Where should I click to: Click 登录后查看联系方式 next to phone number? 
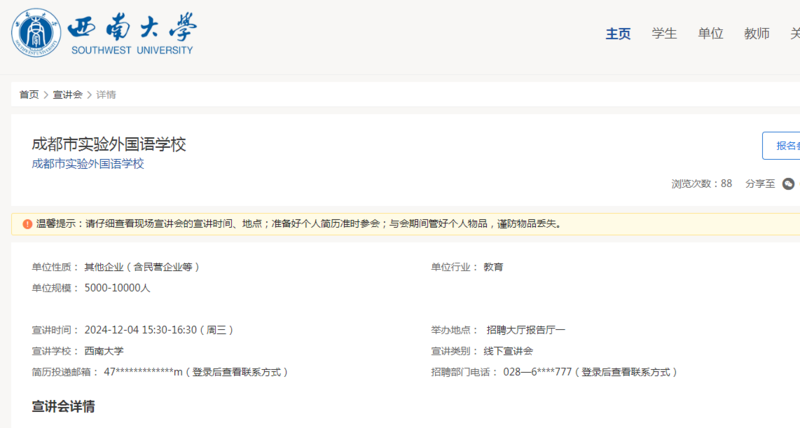click(626, 372)
